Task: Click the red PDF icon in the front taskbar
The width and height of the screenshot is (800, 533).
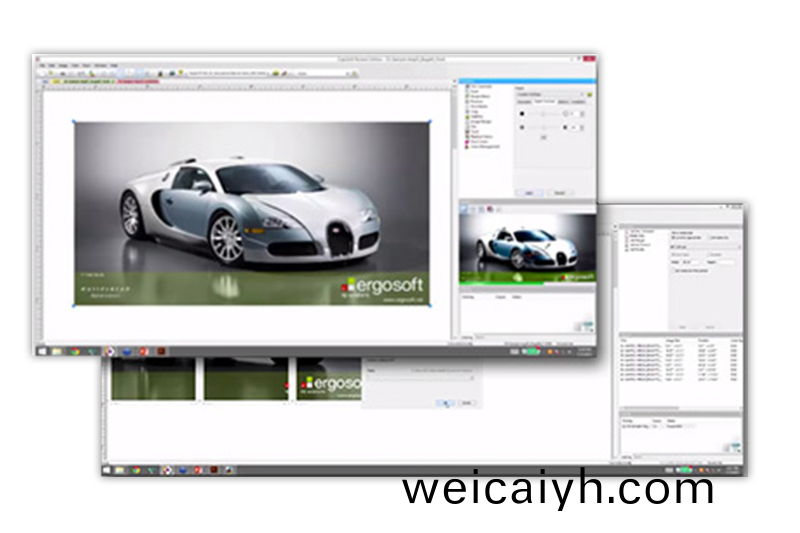Action: 143,351
